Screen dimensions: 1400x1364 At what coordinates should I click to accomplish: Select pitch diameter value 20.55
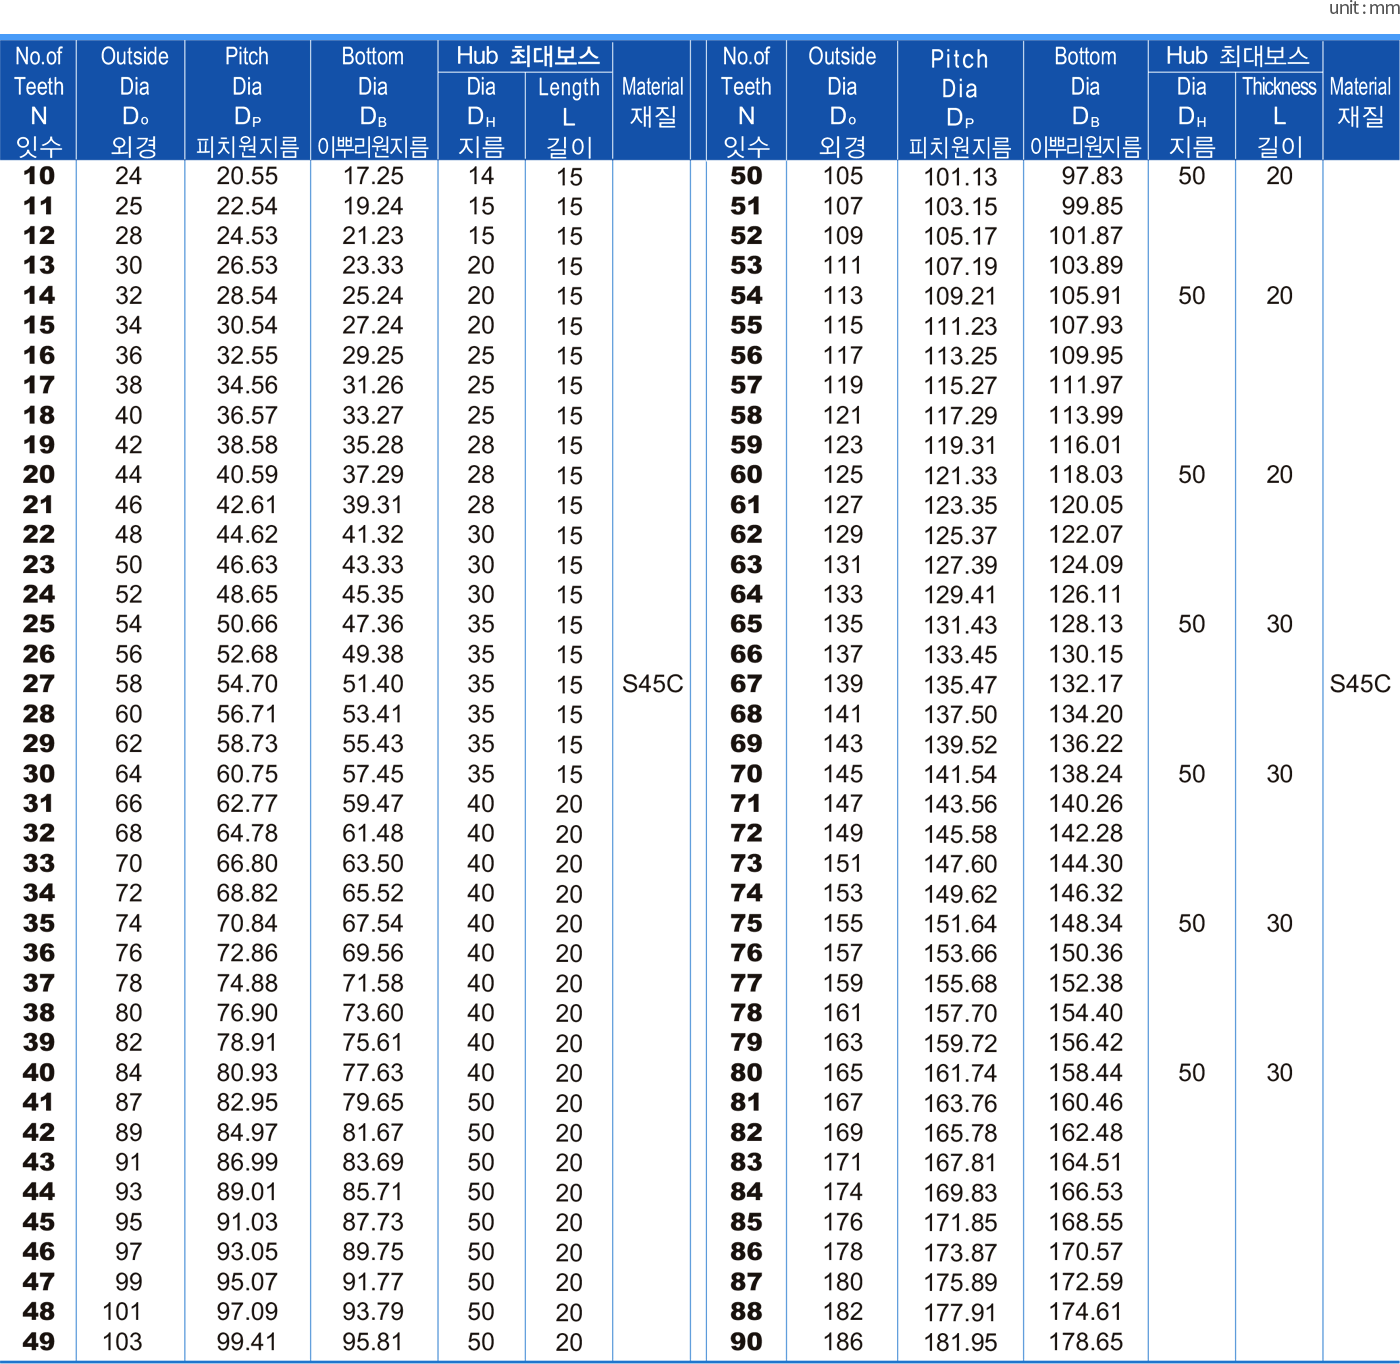click(247, 176)
